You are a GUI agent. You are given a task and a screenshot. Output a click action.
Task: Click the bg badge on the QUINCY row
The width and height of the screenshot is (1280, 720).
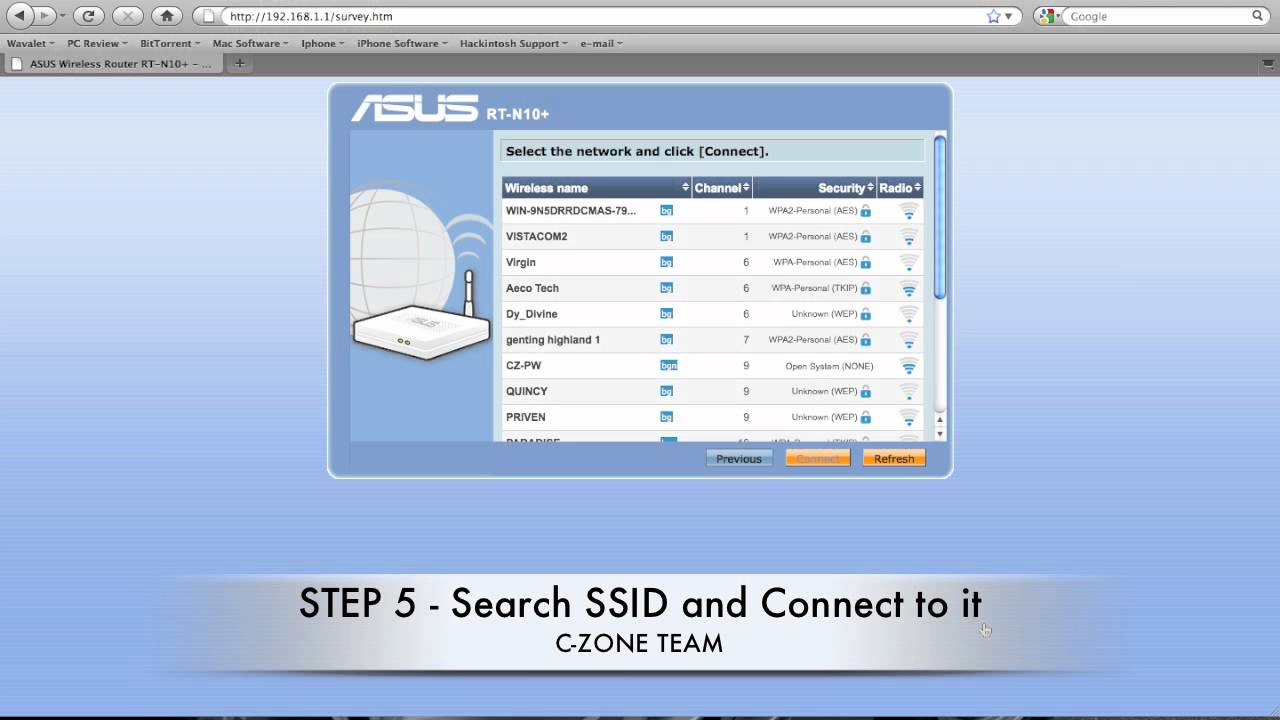coord(666,391)
